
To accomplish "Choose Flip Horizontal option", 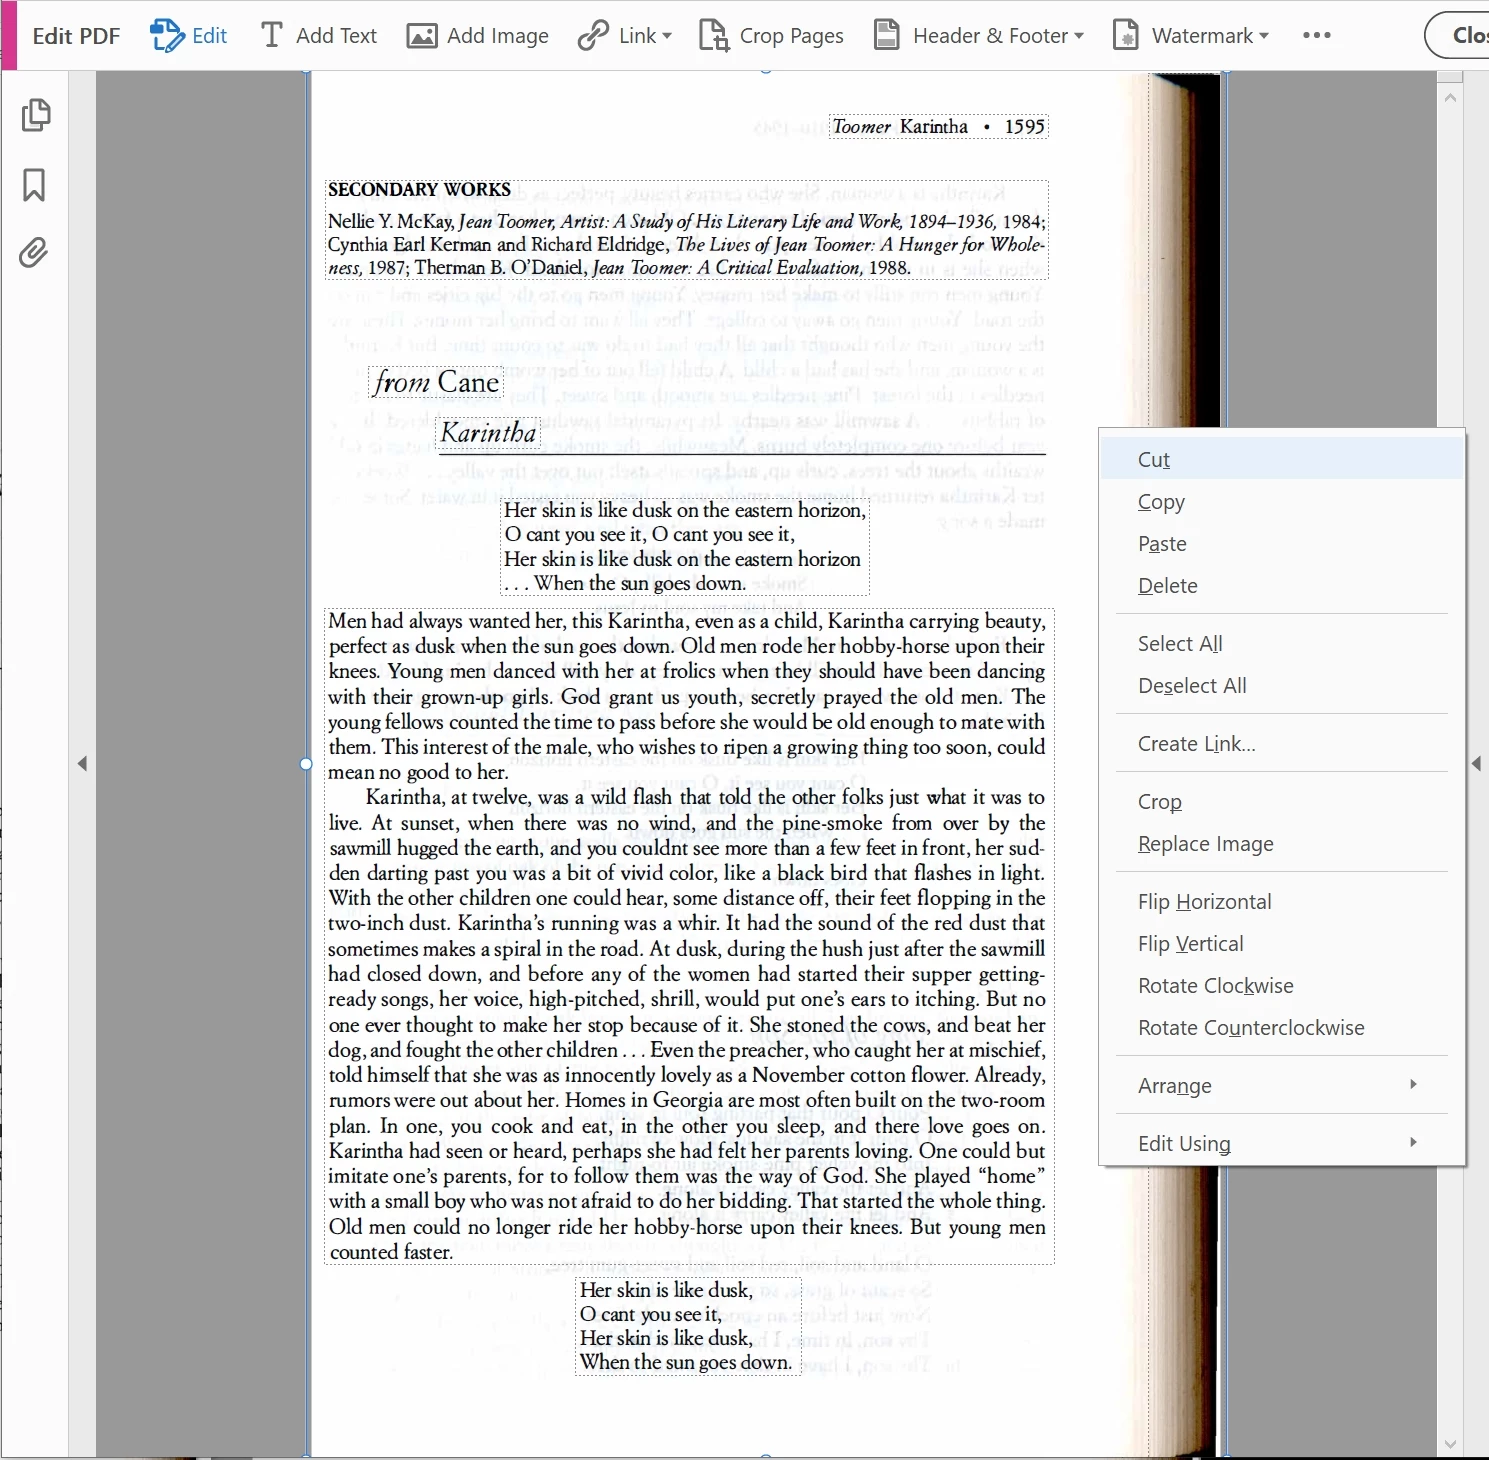I will point(1282,901).
